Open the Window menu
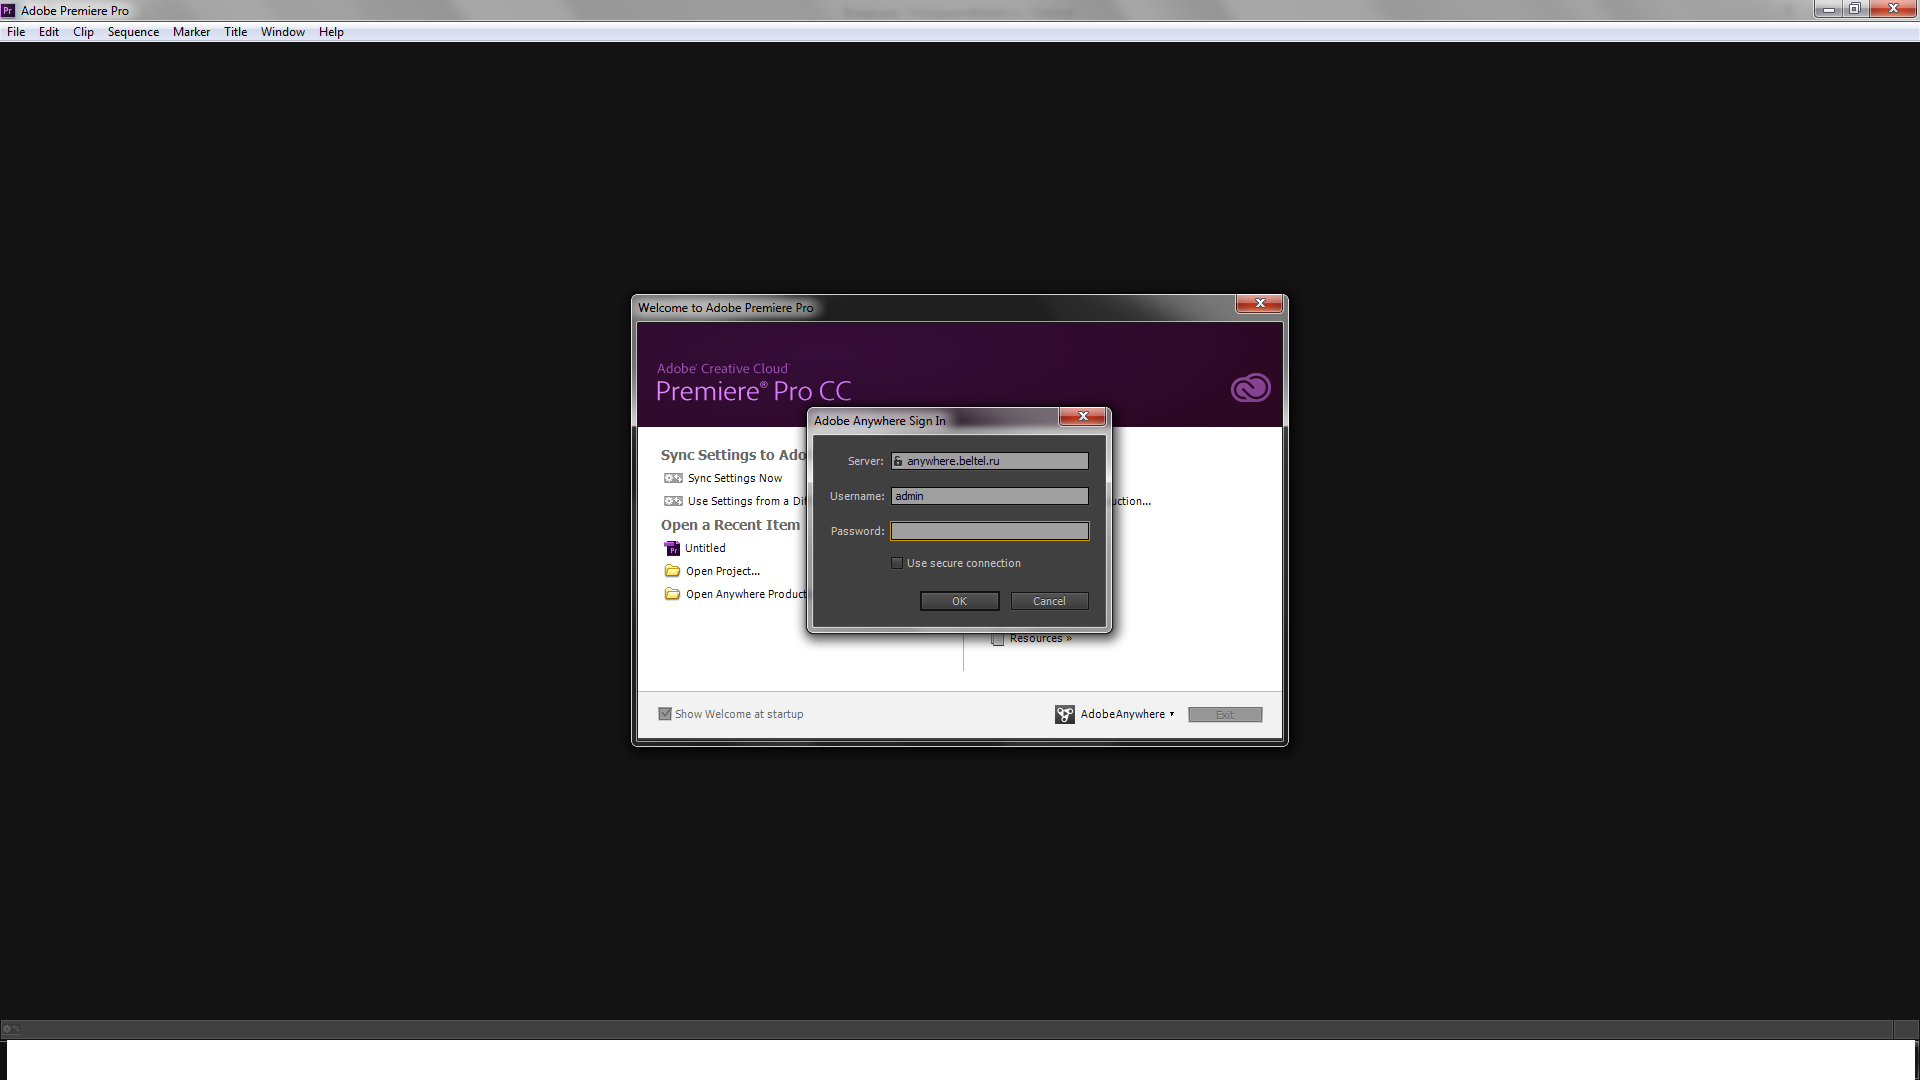The image size is (1920, 1080). [282, 32]
